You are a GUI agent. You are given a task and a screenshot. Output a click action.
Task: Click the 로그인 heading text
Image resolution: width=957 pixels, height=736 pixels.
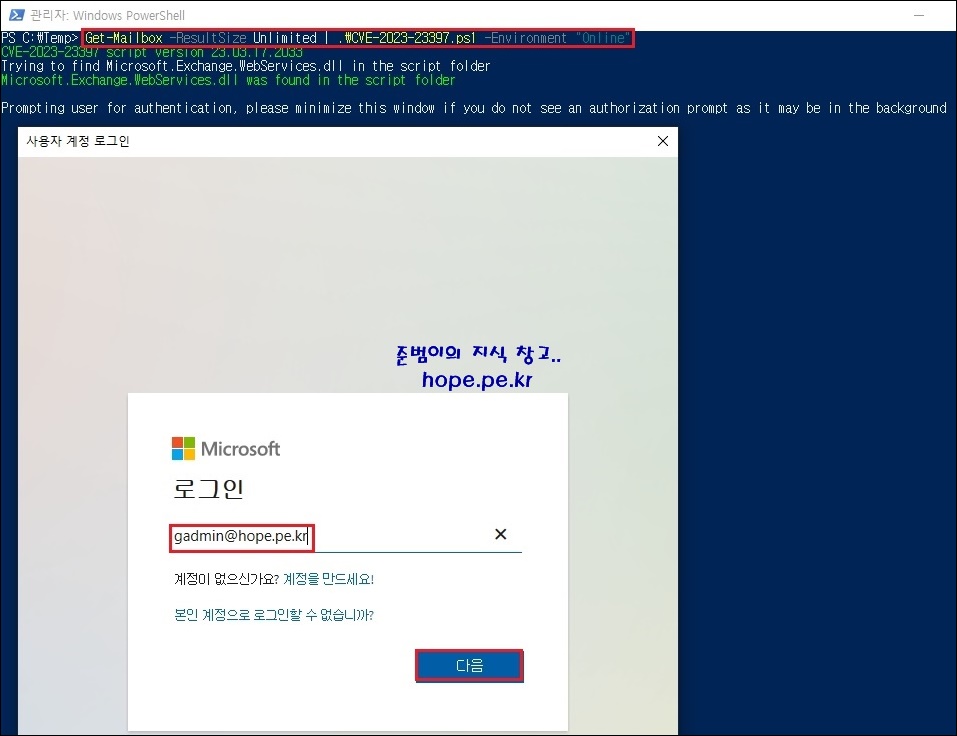[x=208, y=489]
